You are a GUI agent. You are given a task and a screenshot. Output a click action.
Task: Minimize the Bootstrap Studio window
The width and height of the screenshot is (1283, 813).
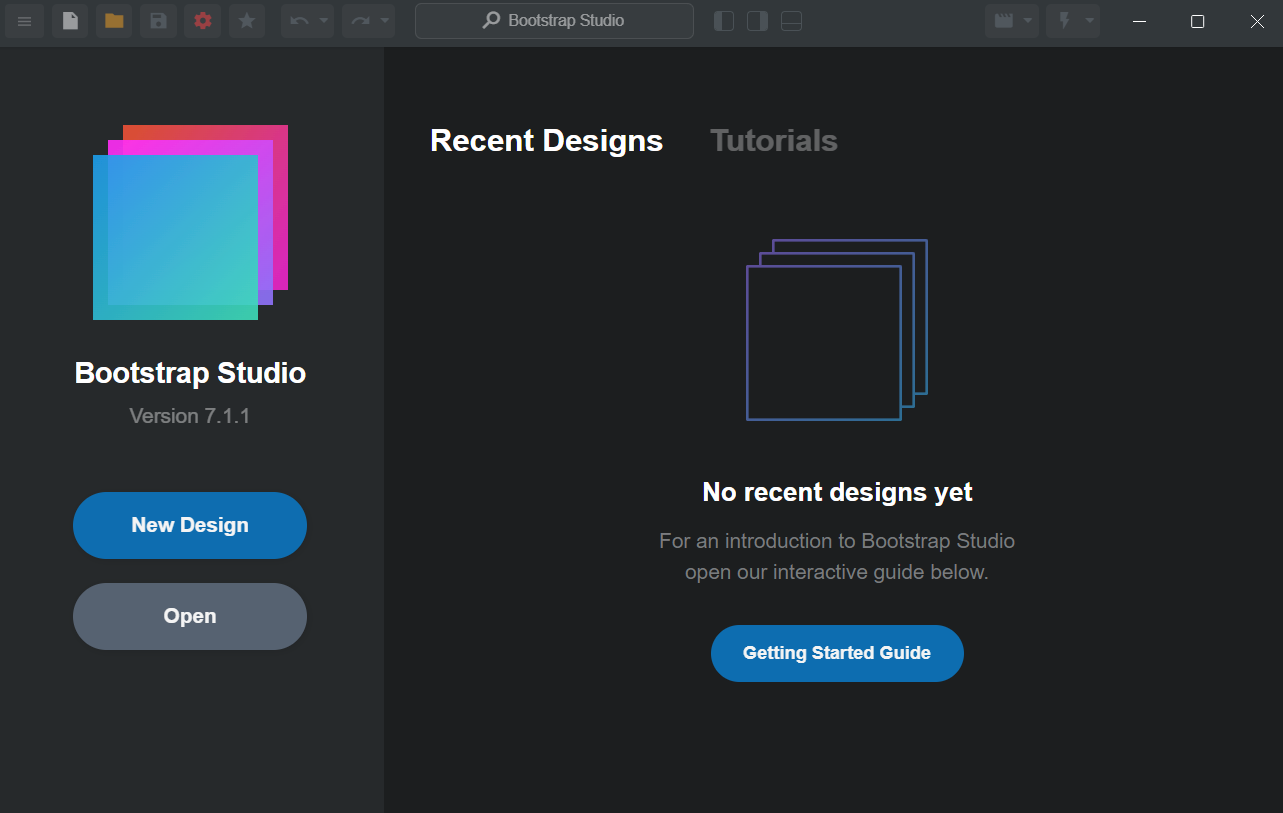[1138, 21]
